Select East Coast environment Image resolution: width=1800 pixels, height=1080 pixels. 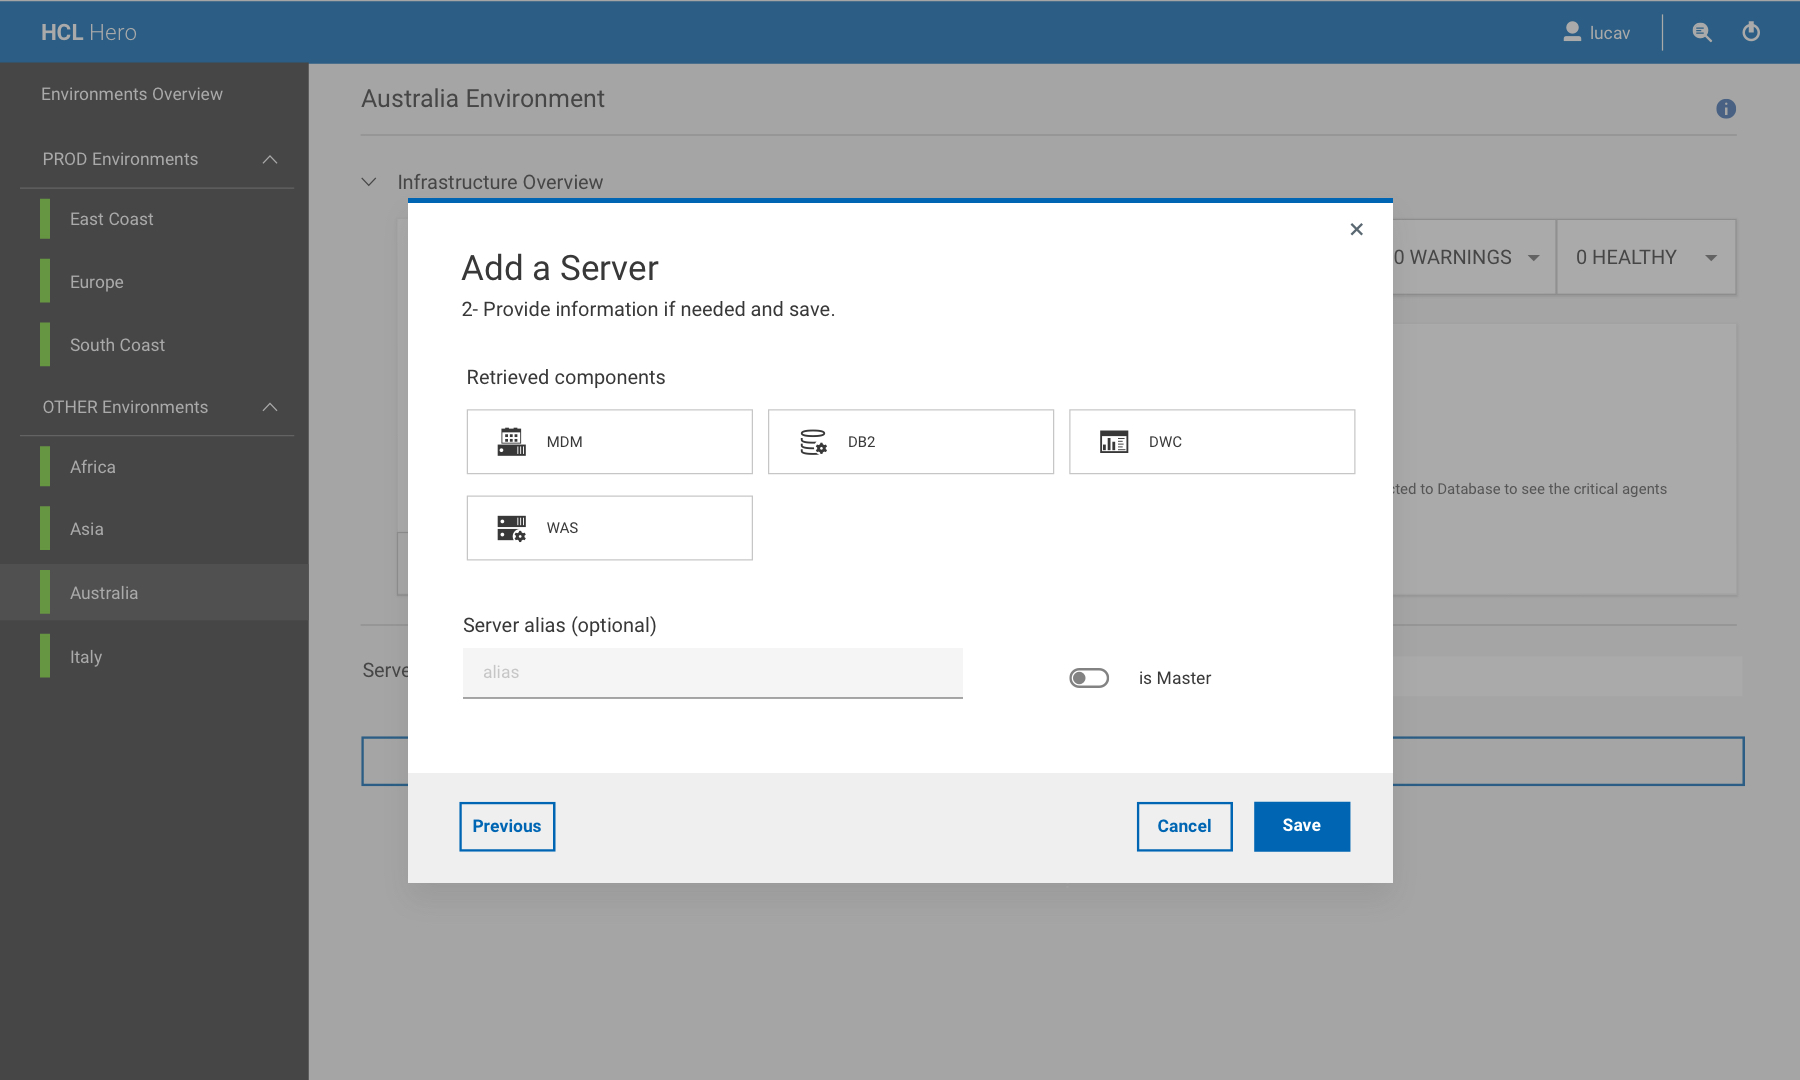click(x=112, y=219)
